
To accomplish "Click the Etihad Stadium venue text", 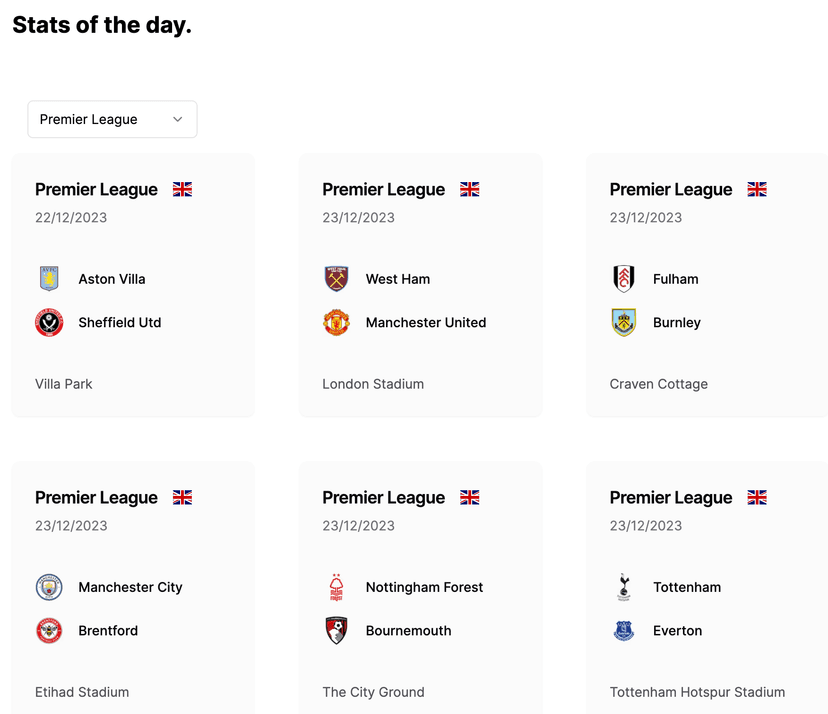I will (82, 692).
